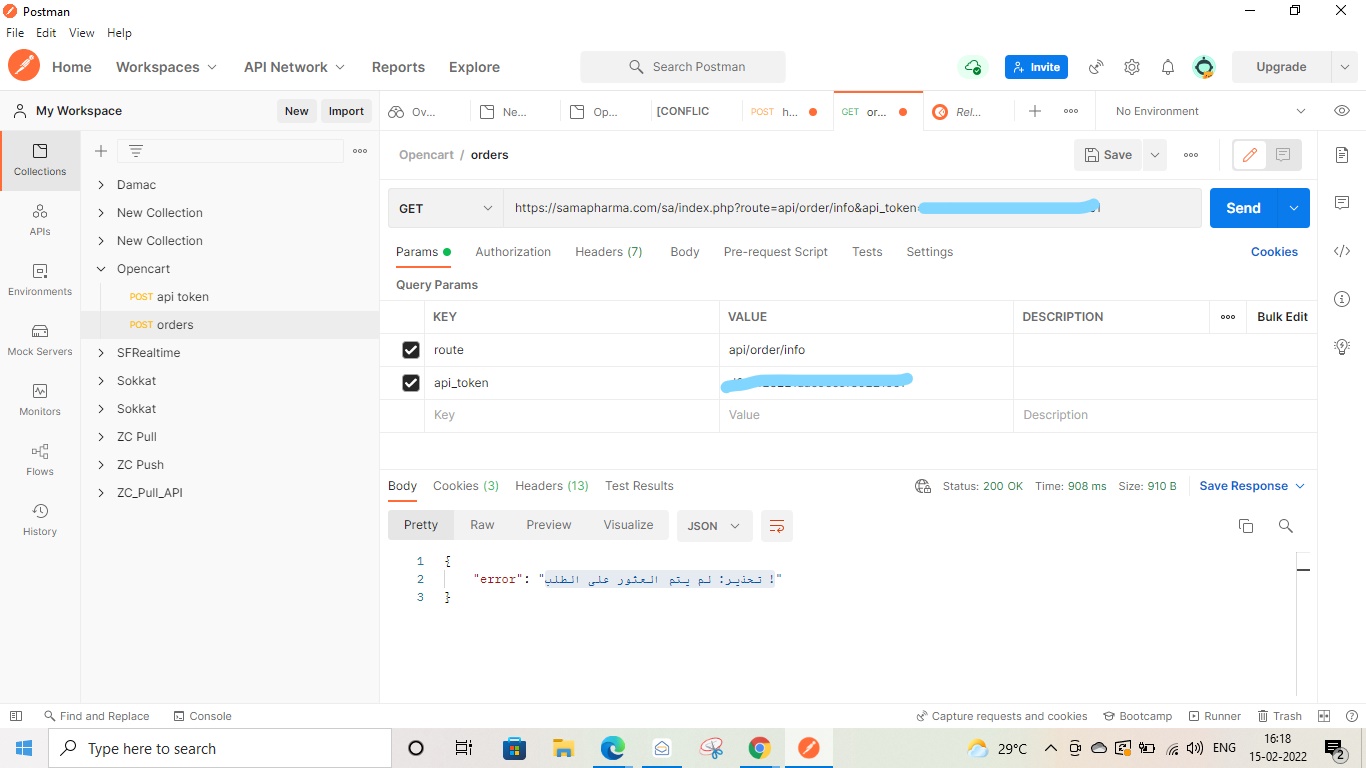Open the documentation icon in right sidebar
Screen dimensions: 1366x768
tap(1342, 155)
